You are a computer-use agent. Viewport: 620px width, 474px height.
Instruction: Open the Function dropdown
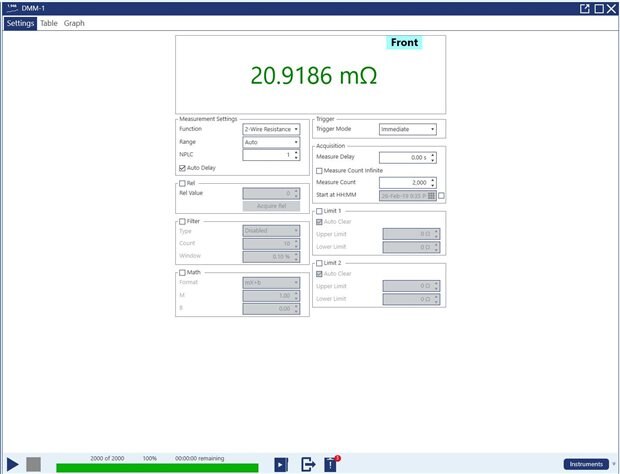click(x=271, y=129)
